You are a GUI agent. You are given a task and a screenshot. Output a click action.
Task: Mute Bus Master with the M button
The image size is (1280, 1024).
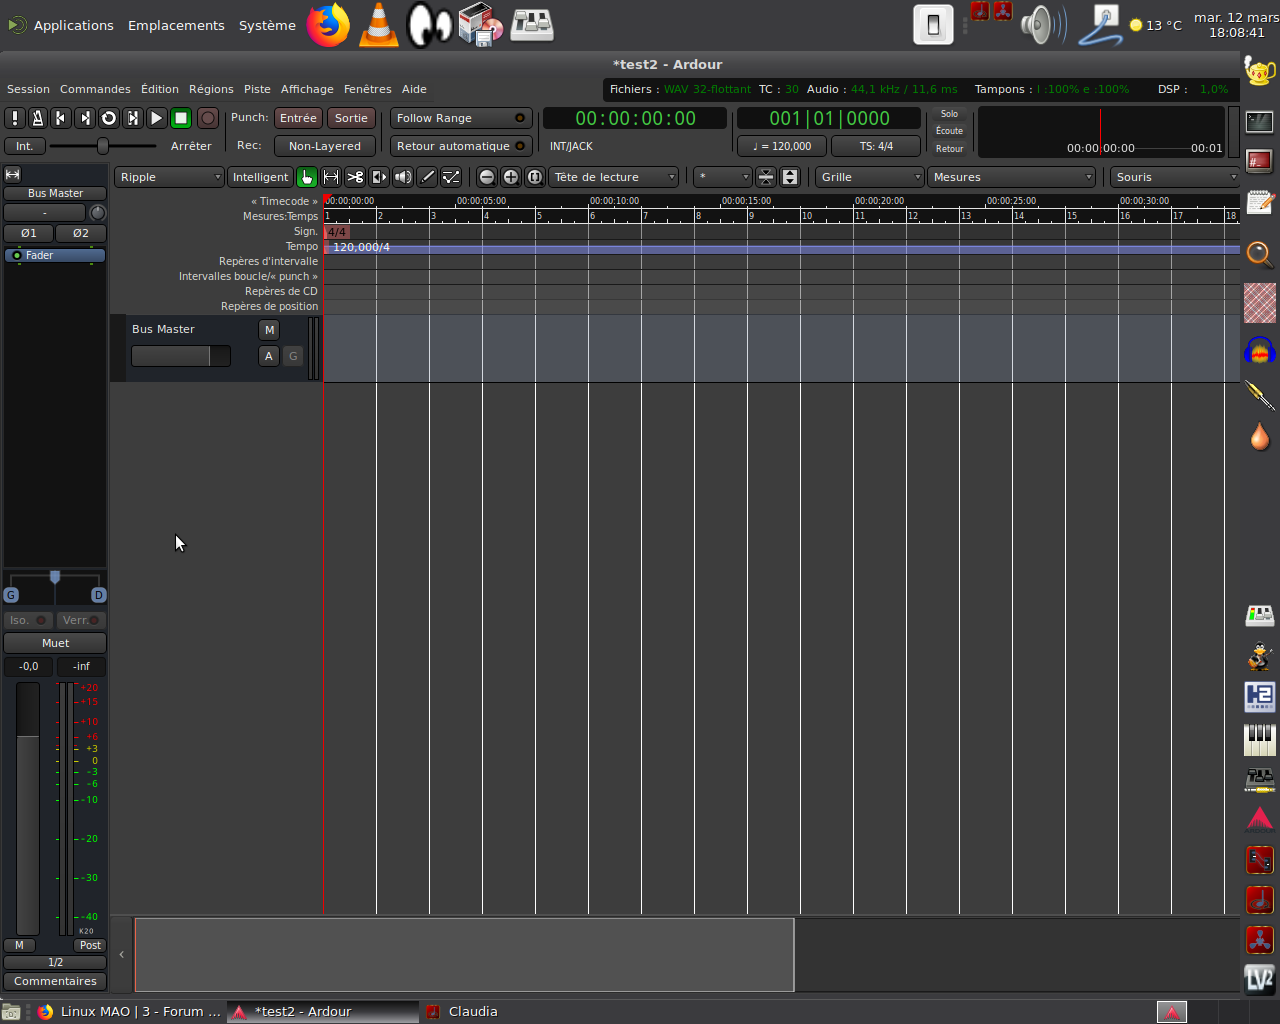pyautogui.click(x=269, y=330)
